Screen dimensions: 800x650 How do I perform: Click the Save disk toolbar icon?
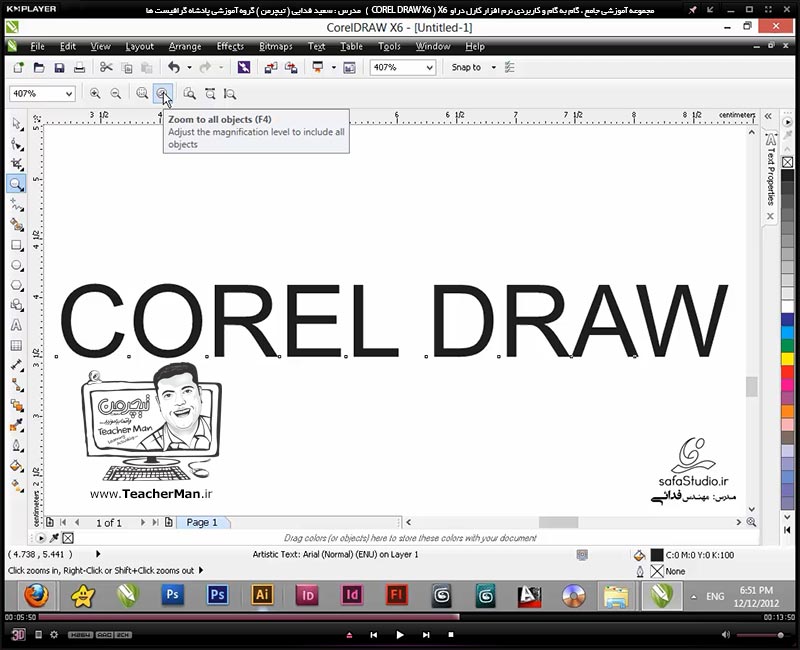59,67
